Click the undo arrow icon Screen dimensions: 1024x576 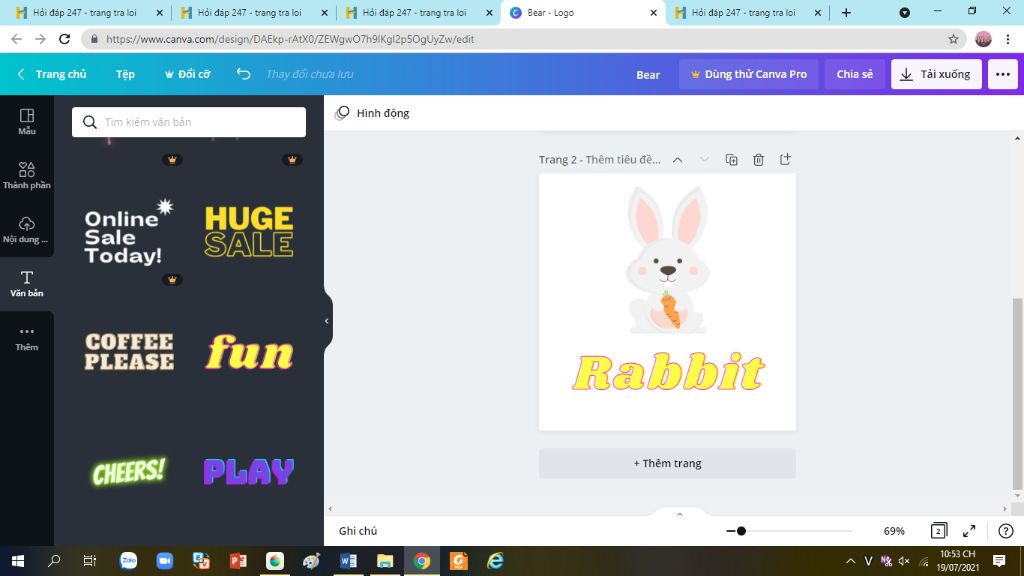click(x=244, y=74)
